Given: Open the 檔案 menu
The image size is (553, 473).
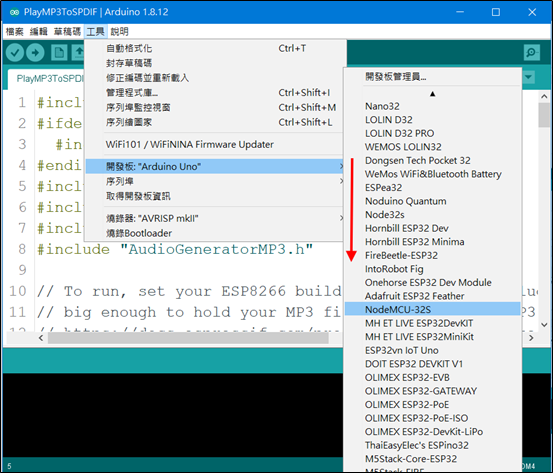Looking at the screenshot, I should 14,32.
